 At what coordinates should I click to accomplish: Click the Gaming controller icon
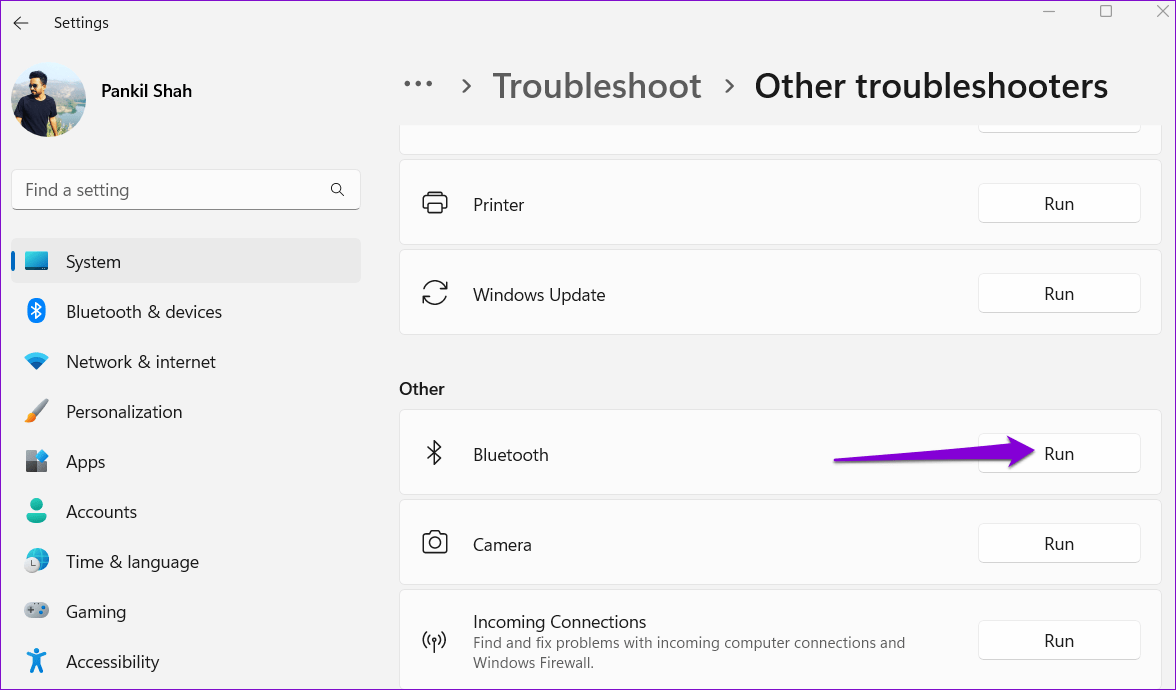(37, 611)
